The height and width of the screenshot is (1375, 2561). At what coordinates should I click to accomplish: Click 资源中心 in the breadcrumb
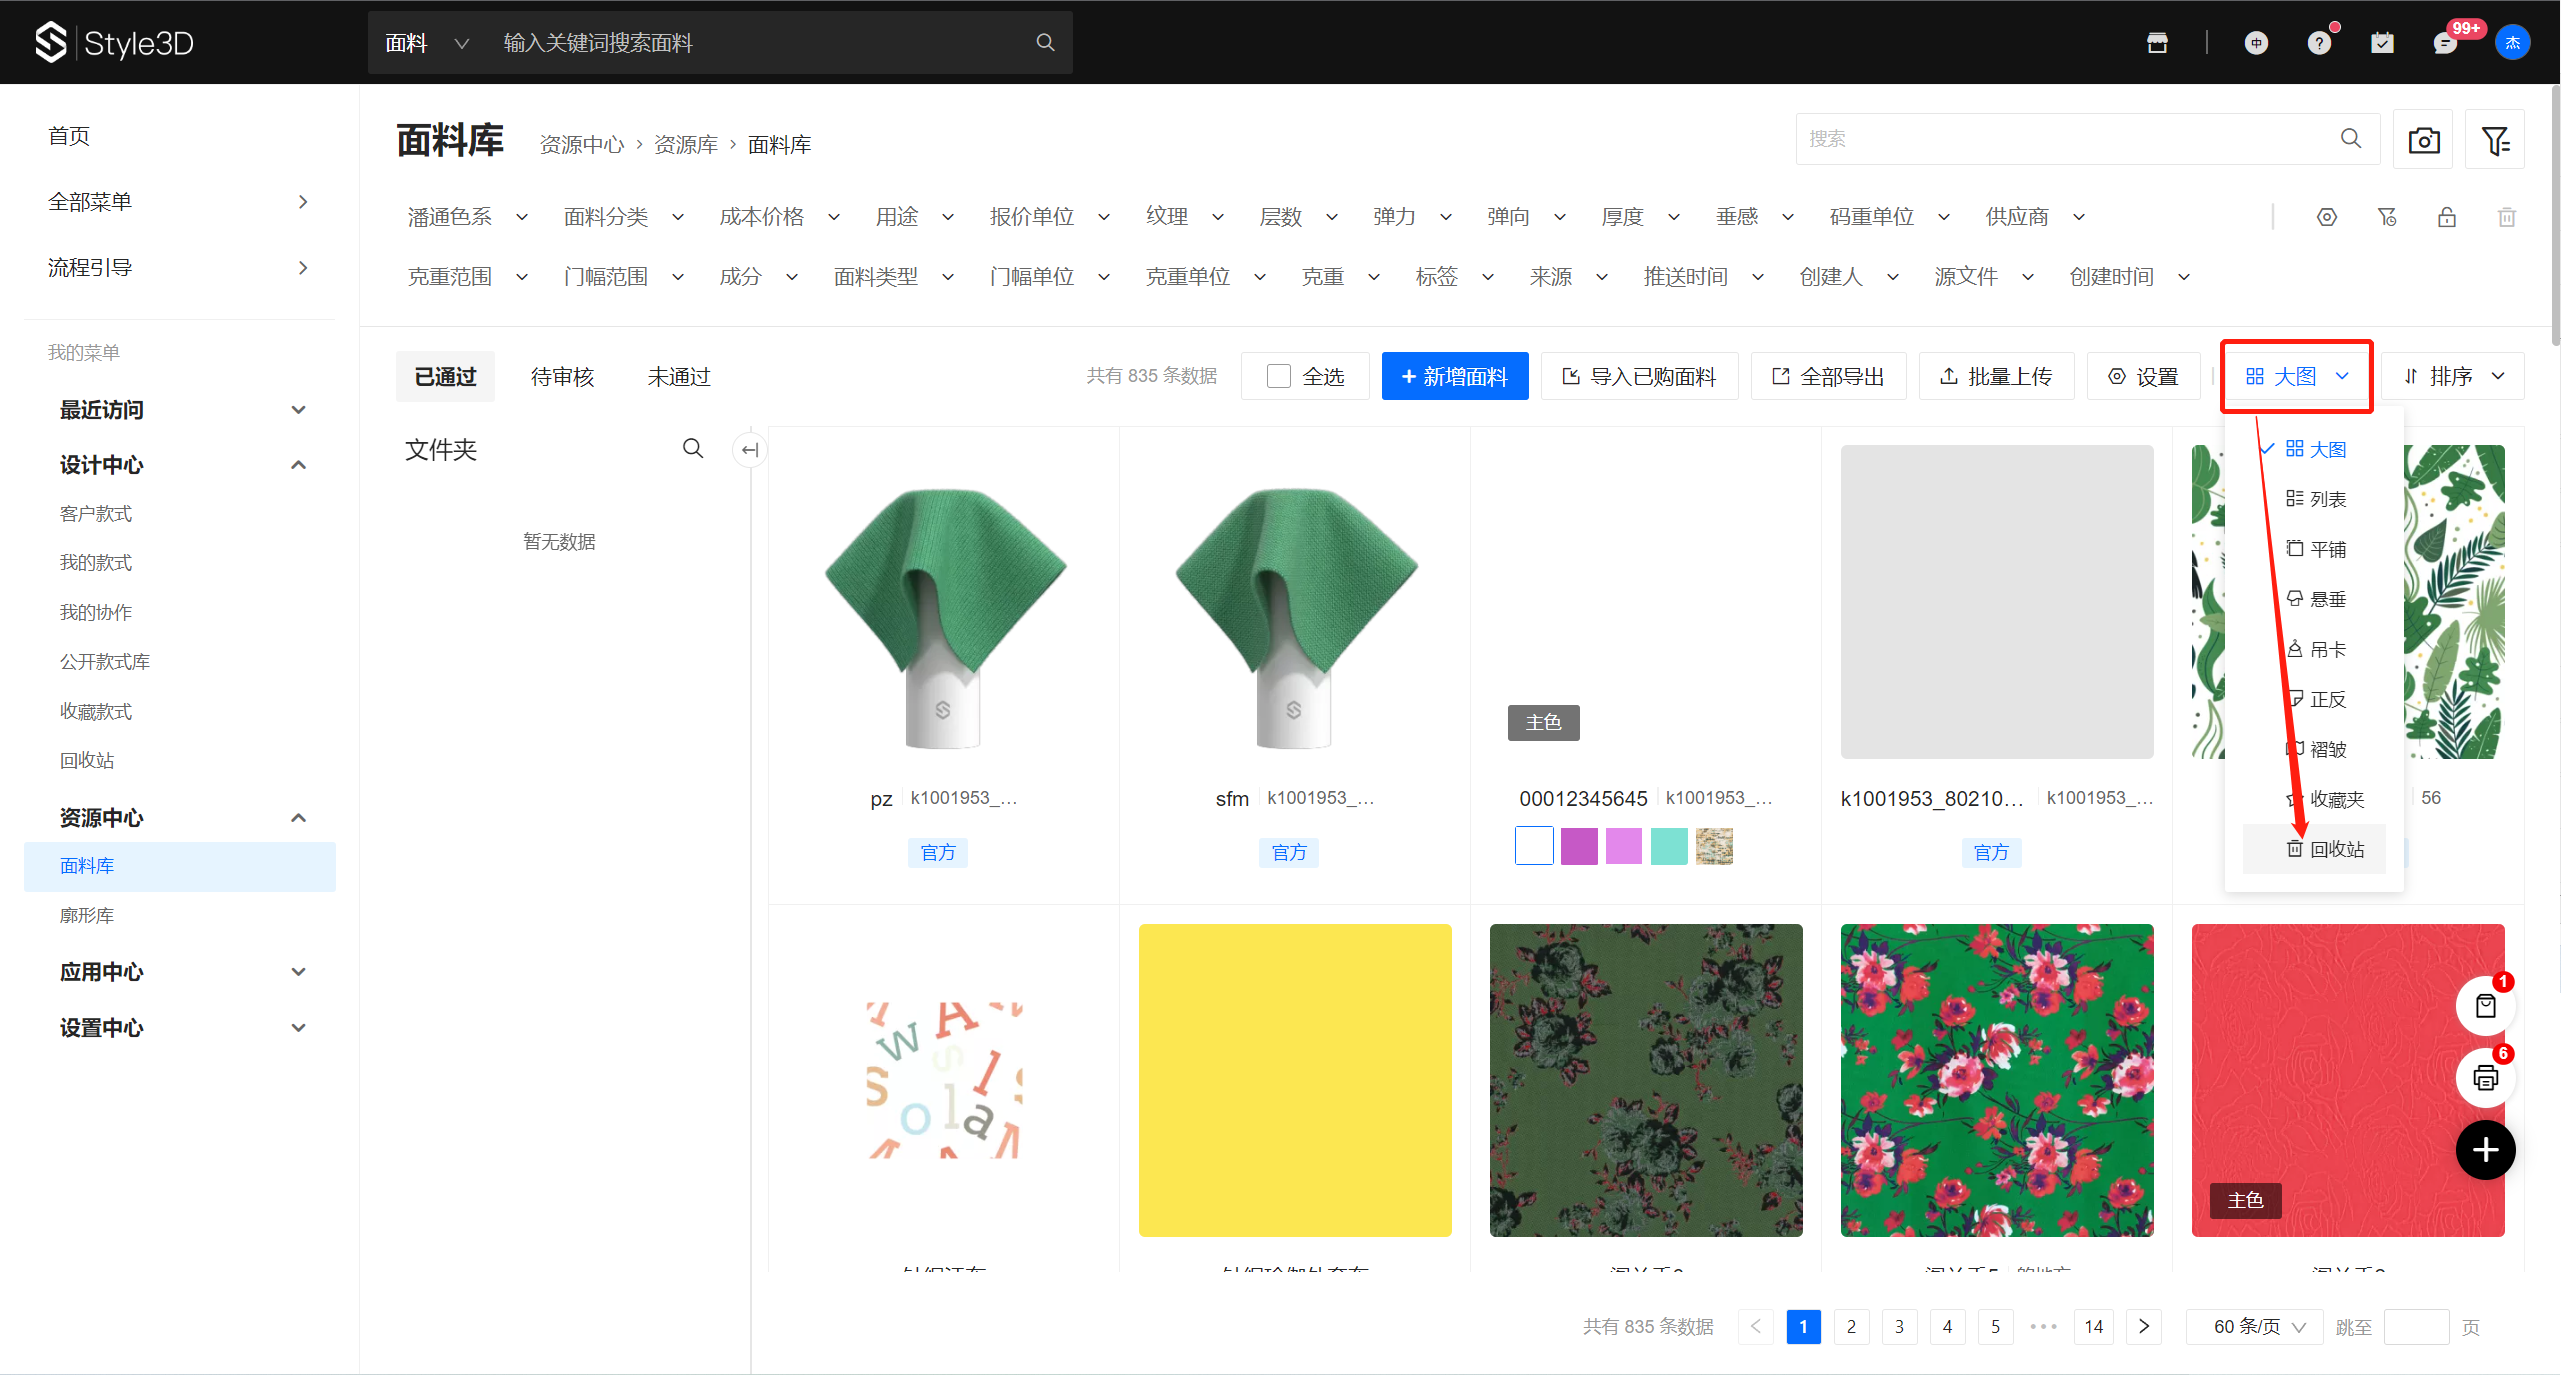tap(581, 145)
